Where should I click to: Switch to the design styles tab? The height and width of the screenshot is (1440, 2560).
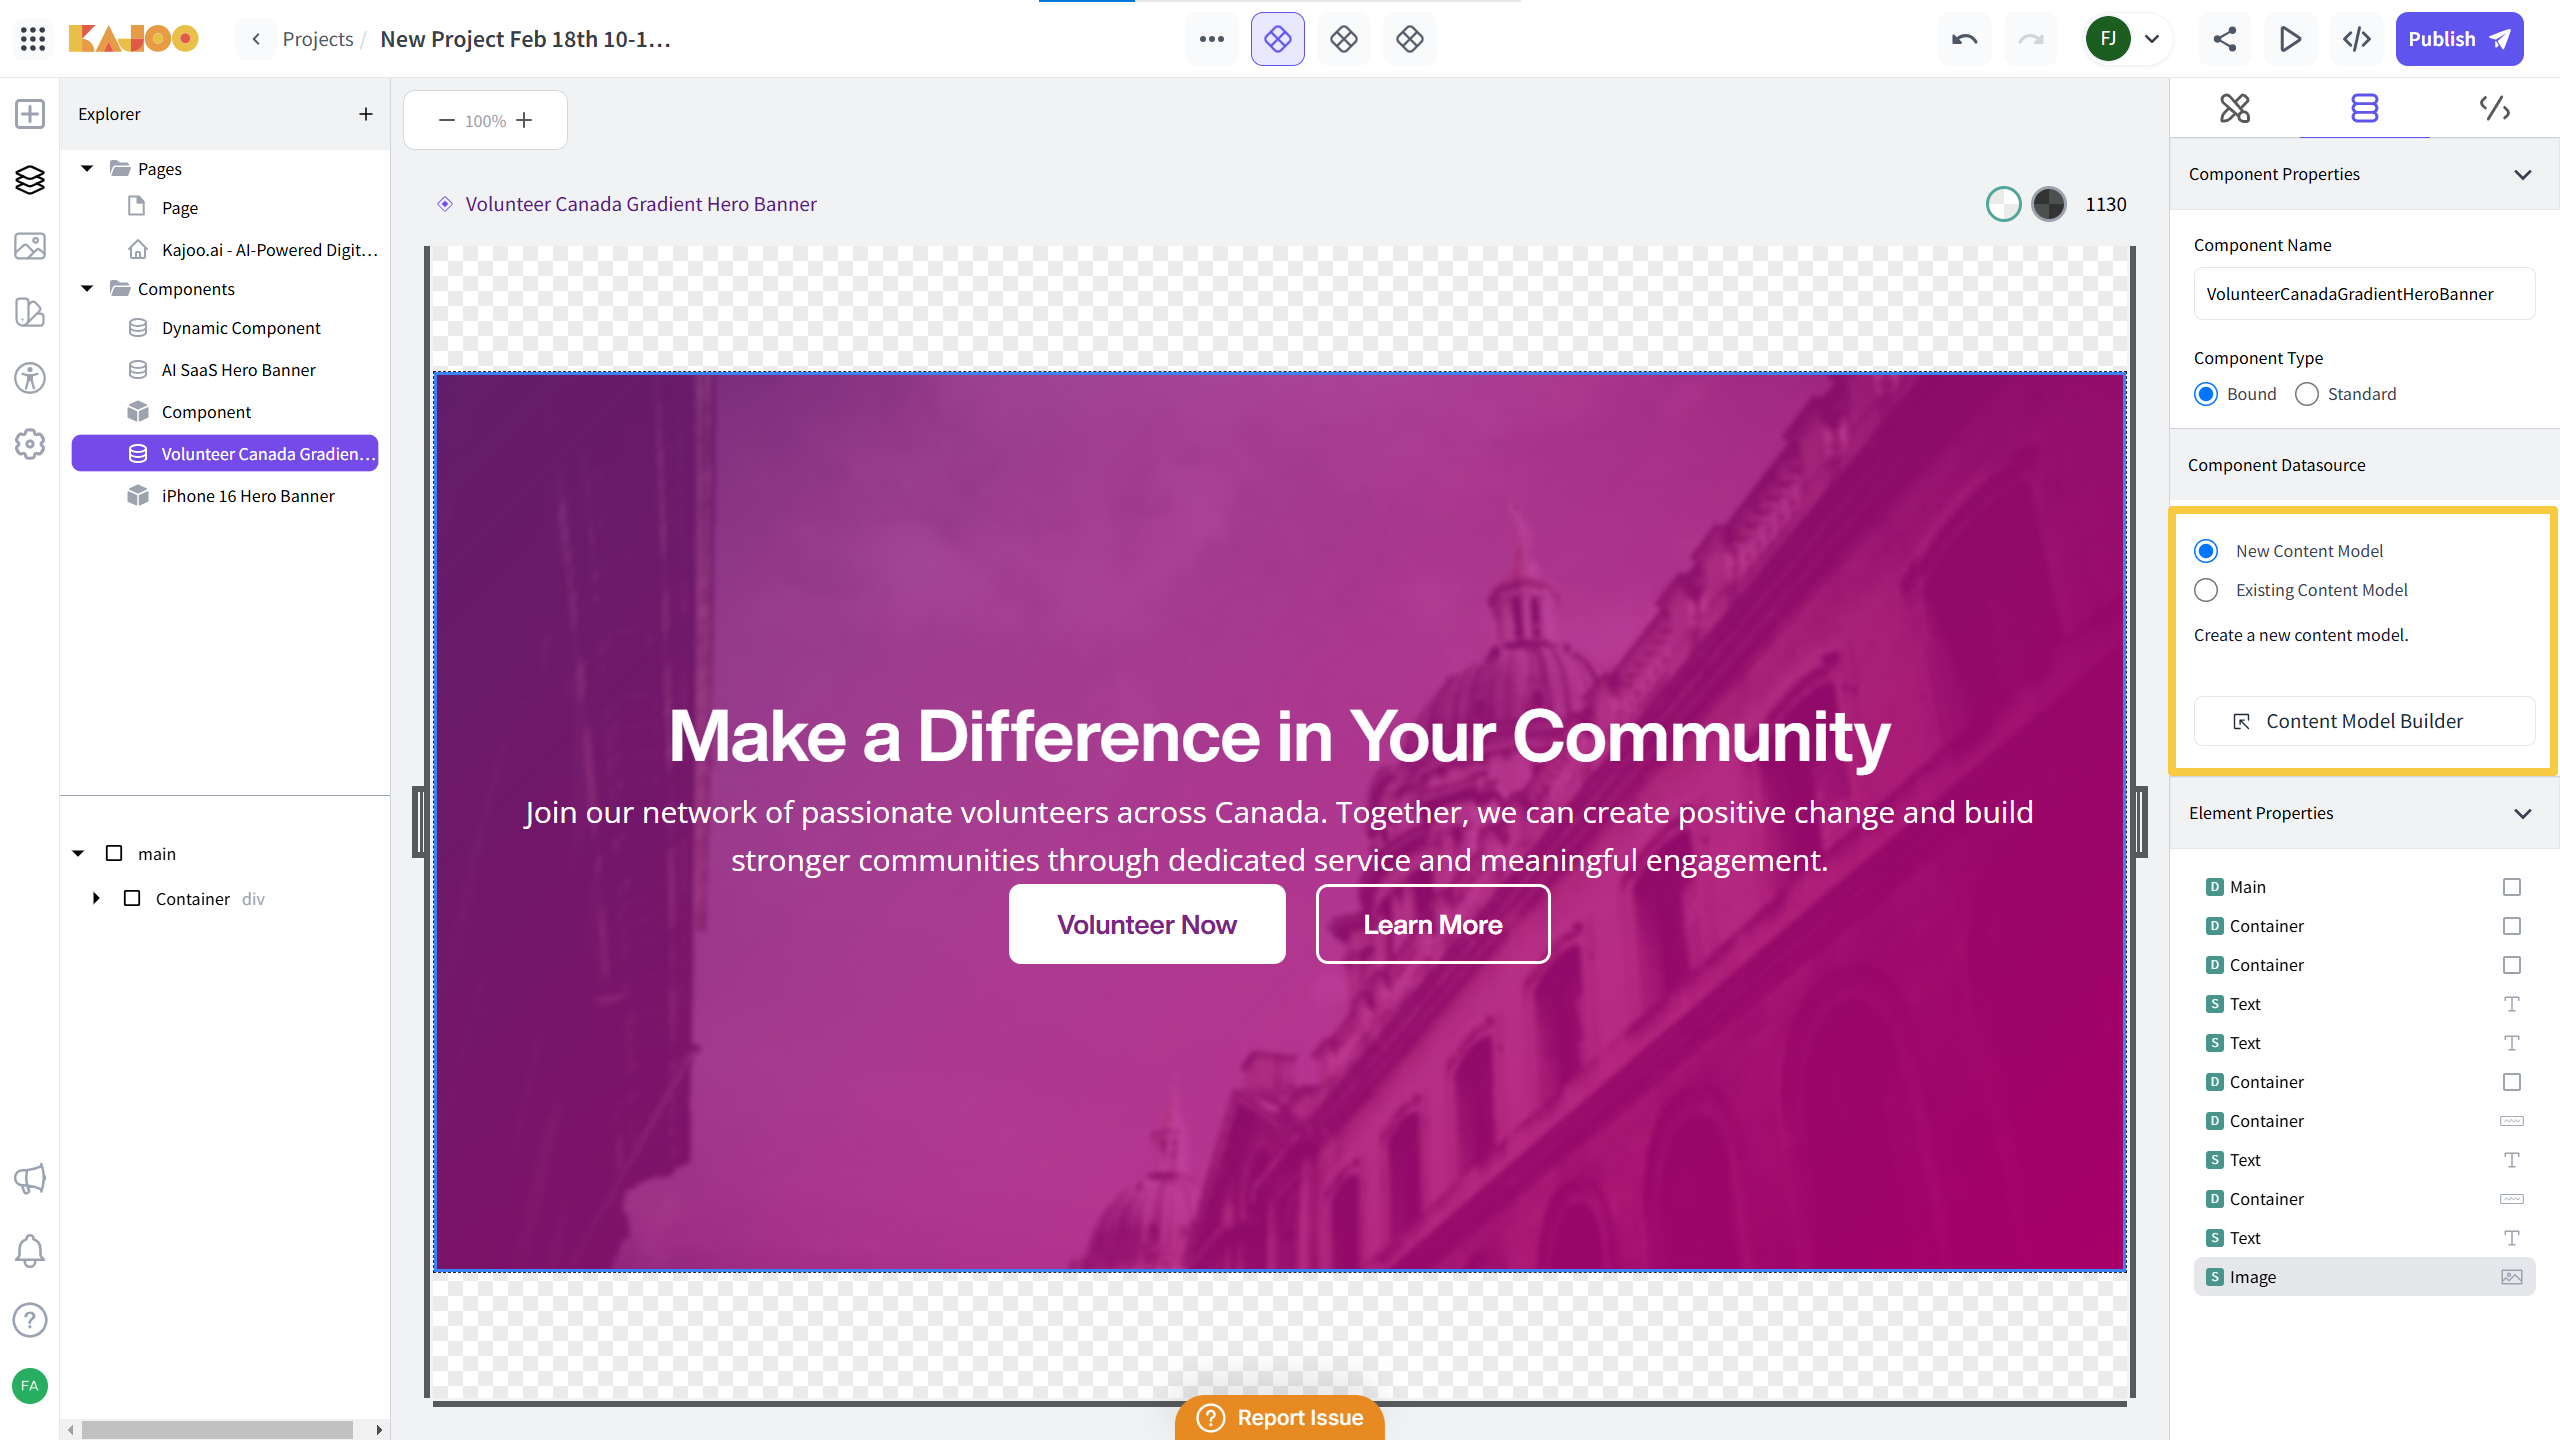pos(2234,108)
